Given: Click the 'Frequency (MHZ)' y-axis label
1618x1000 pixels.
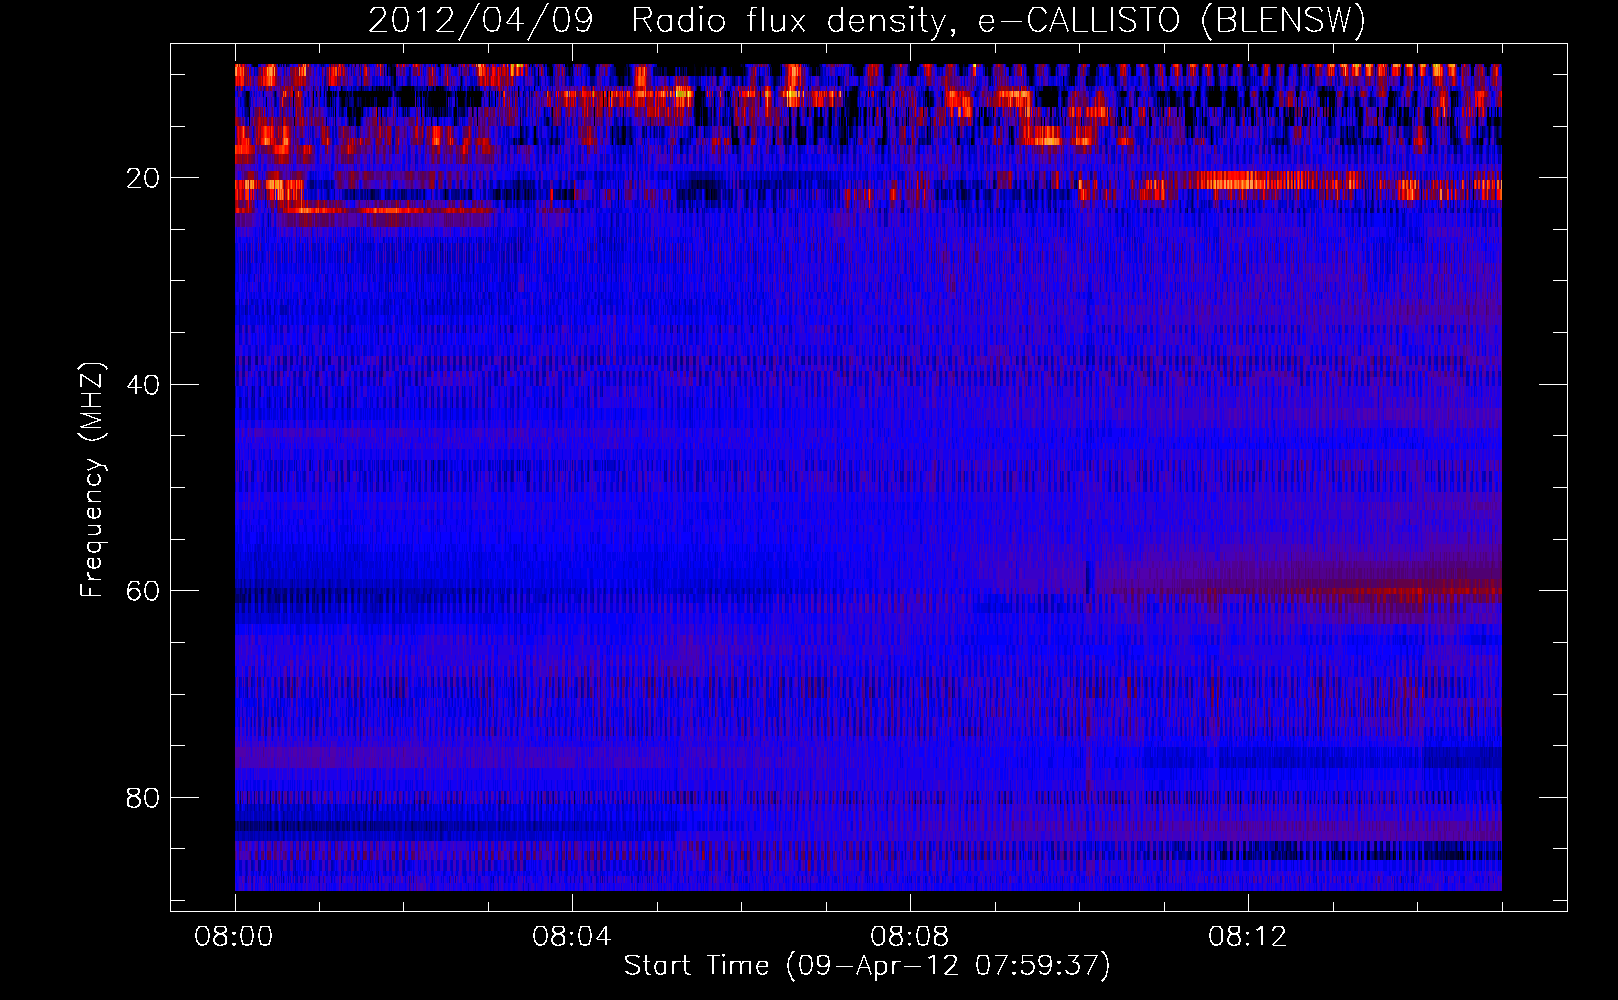Looking at the screenshot, I should 92,480.
